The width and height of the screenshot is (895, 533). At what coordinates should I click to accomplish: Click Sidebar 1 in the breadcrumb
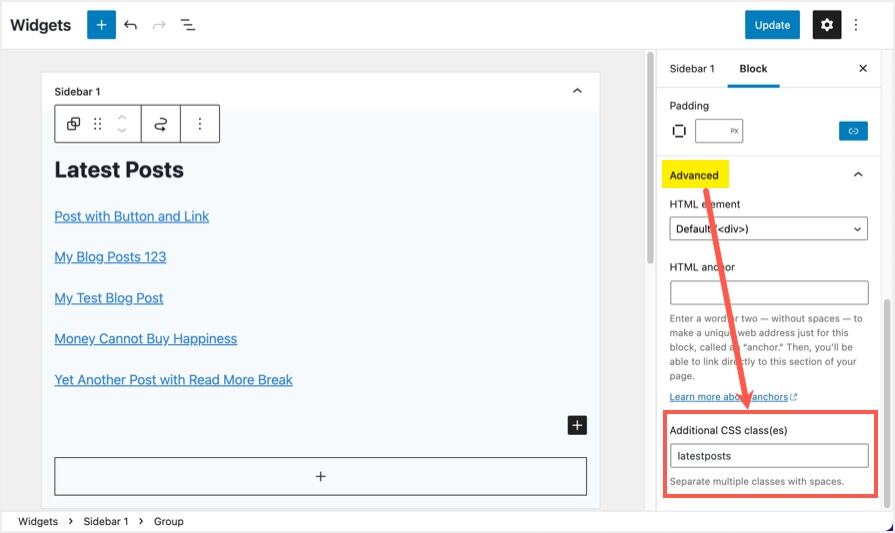[x=106, y=521]
